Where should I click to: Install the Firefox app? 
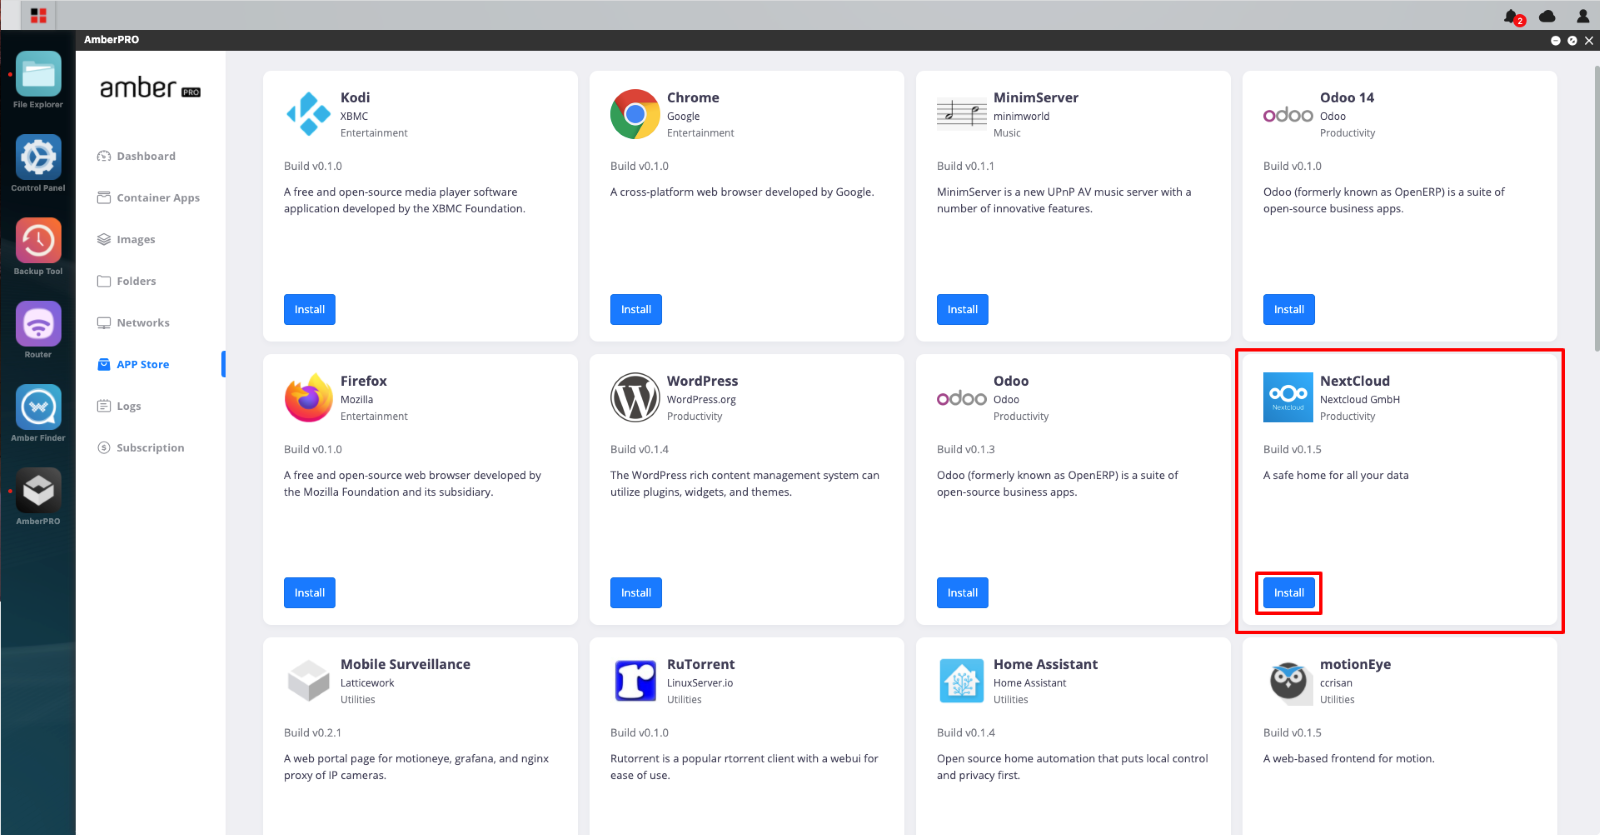[310, 593]
